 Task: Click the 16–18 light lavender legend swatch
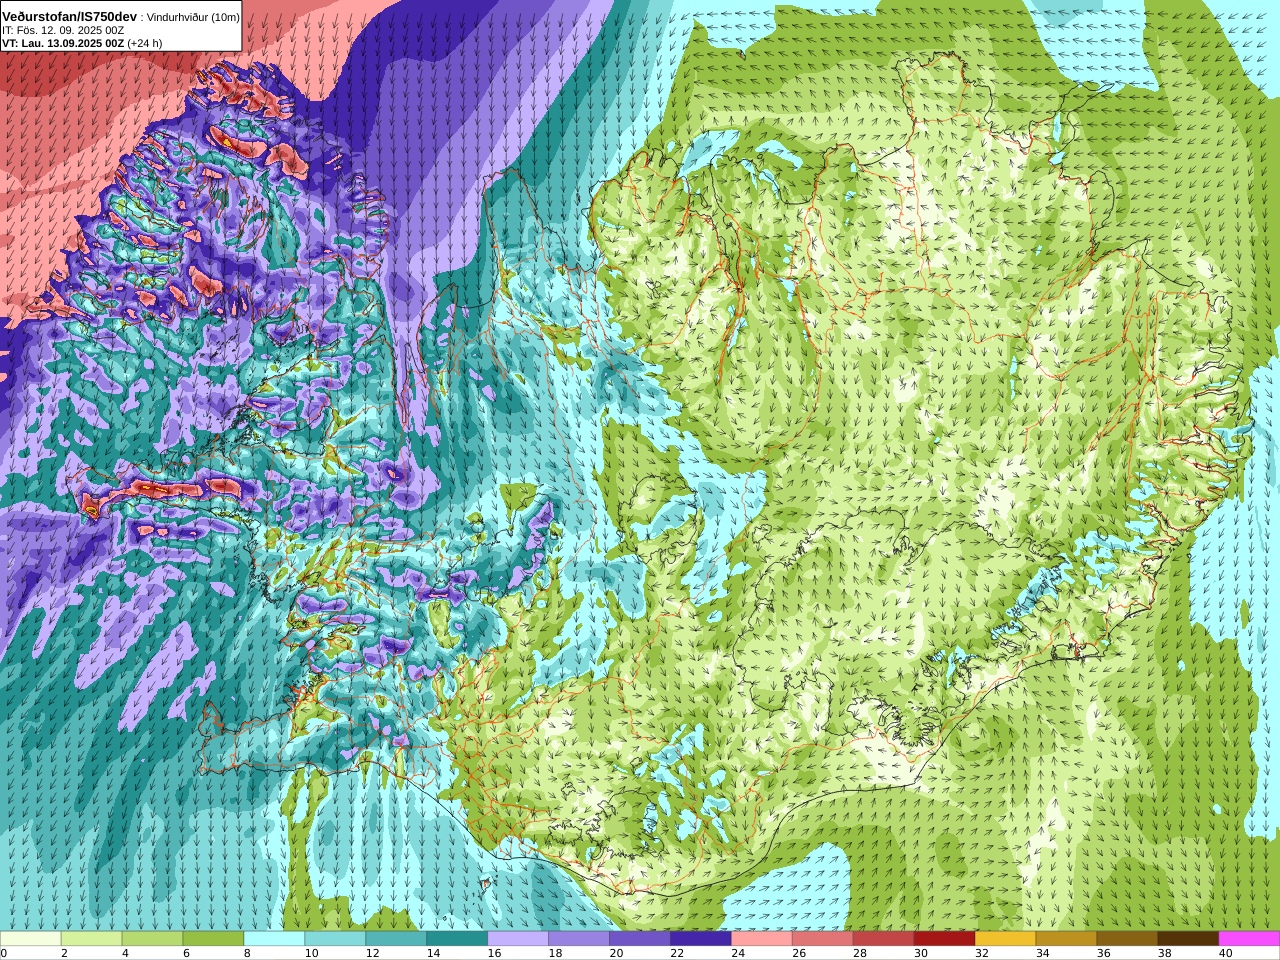click(518, 939)
